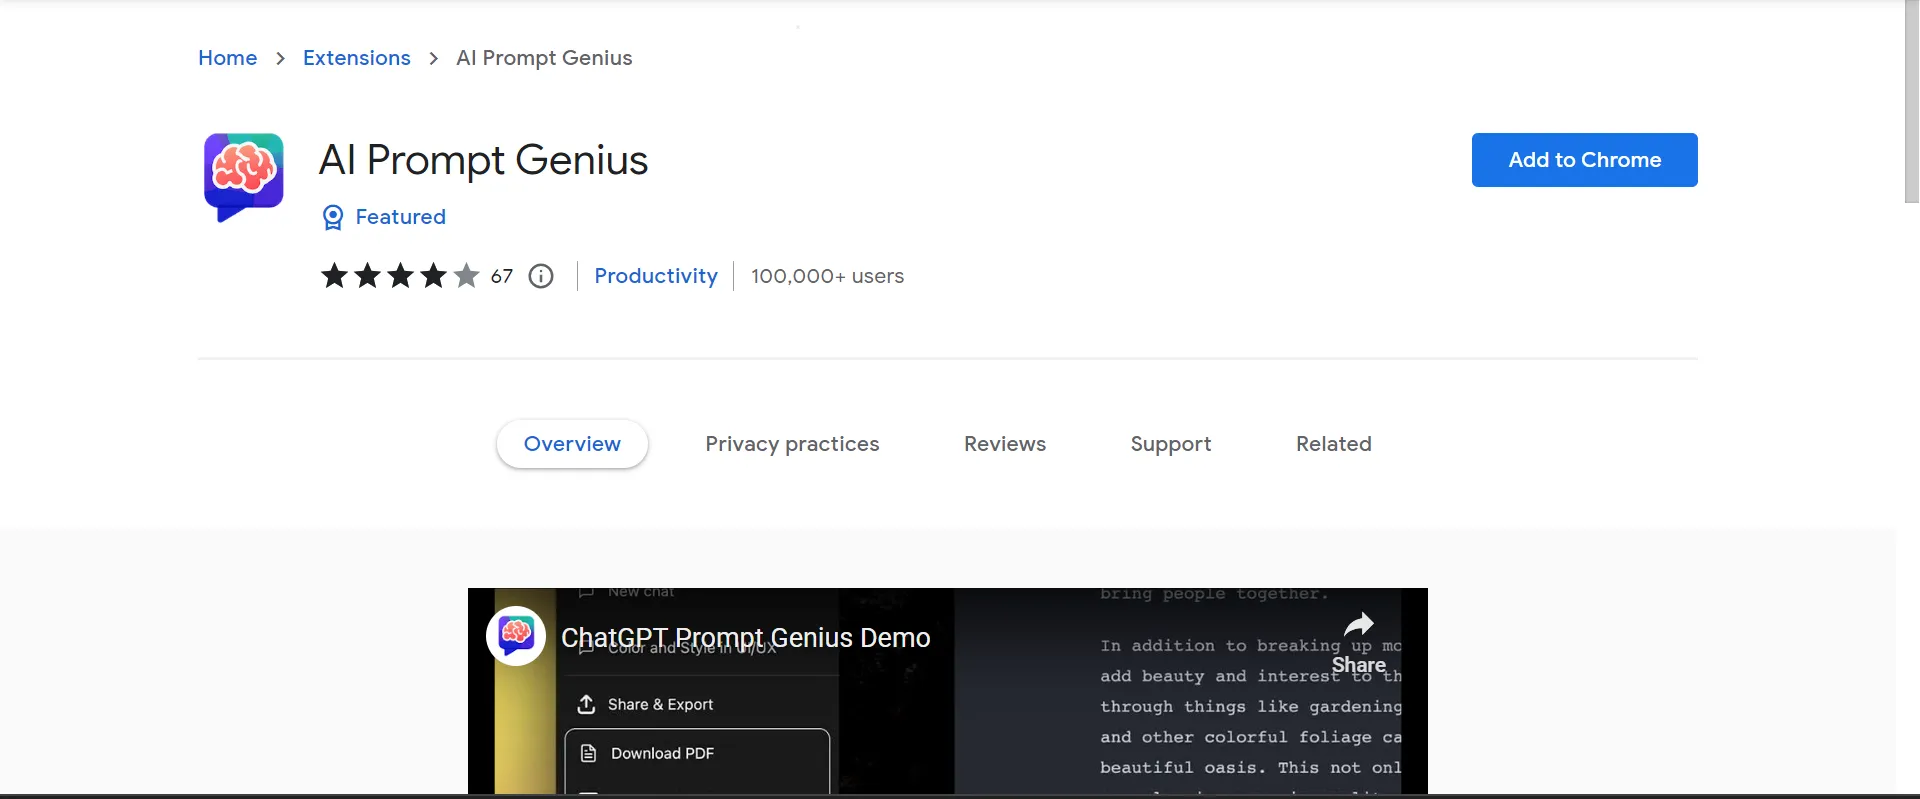Click the Featured label link
This screenshot has width=1920, height=799.
(401, 217)
